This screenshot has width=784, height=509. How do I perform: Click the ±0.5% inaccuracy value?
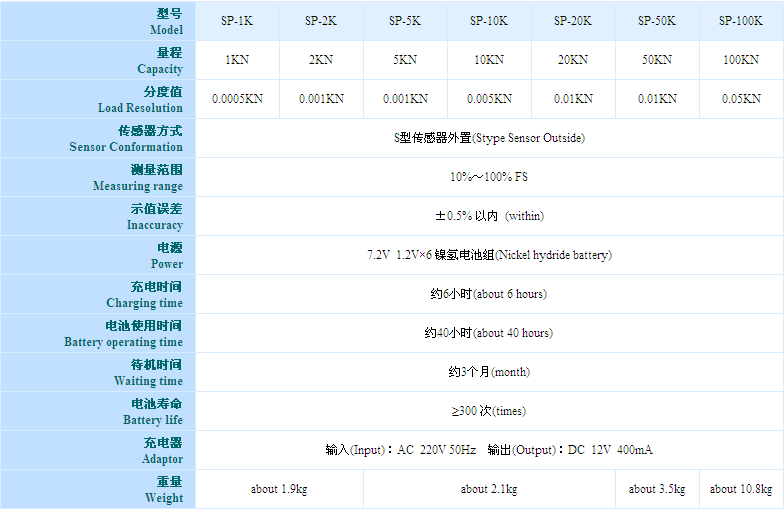489,216
